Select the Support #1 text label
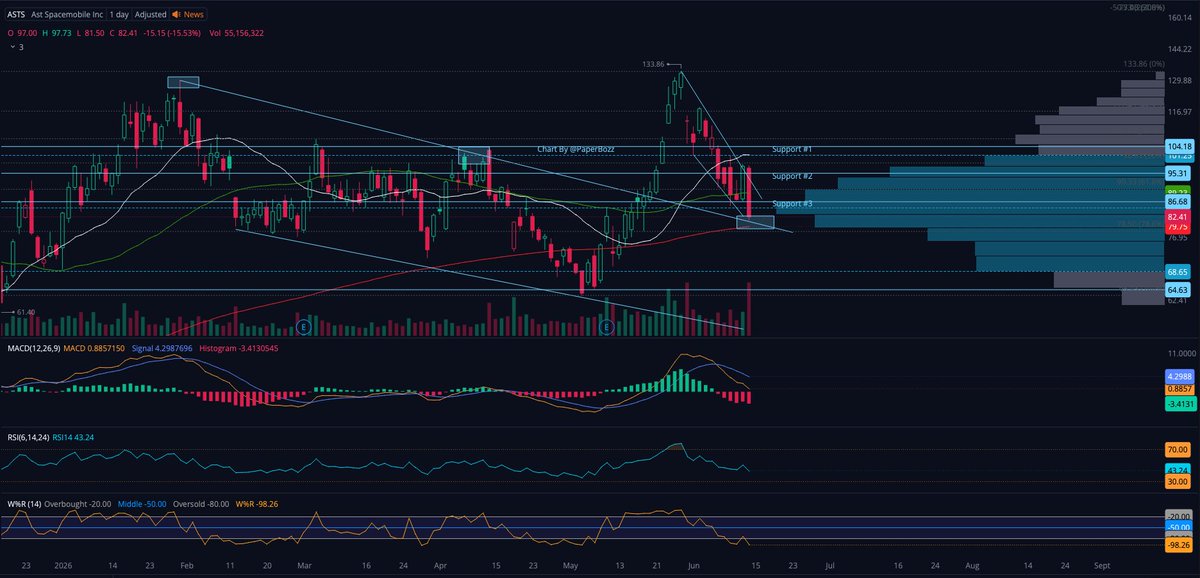 pyautogui.click(x=792, y=149)
